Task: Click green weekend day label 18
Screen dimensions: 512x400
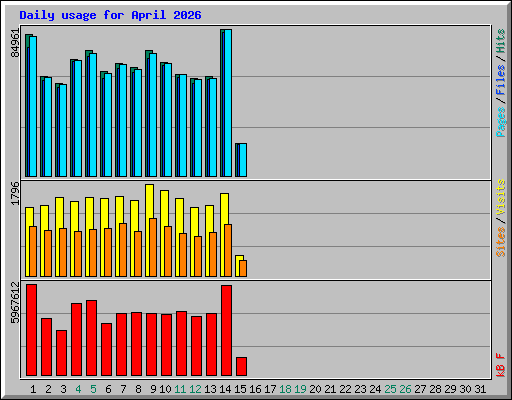Action: click(x=285, y=389)
